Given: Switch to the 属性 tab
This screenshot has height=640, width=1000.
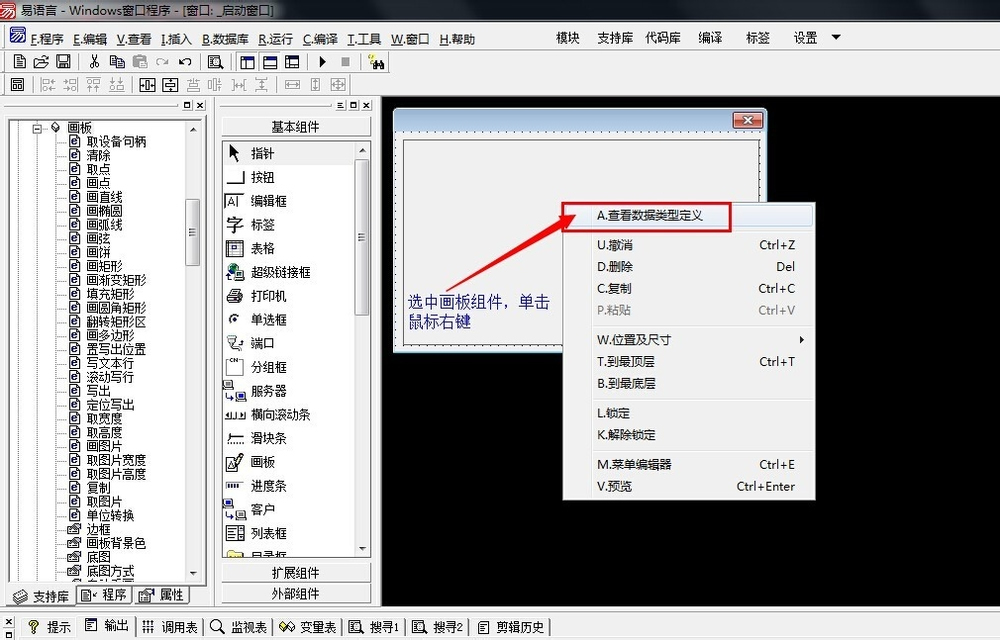Looking at the screenshot, I should point(162,595).
